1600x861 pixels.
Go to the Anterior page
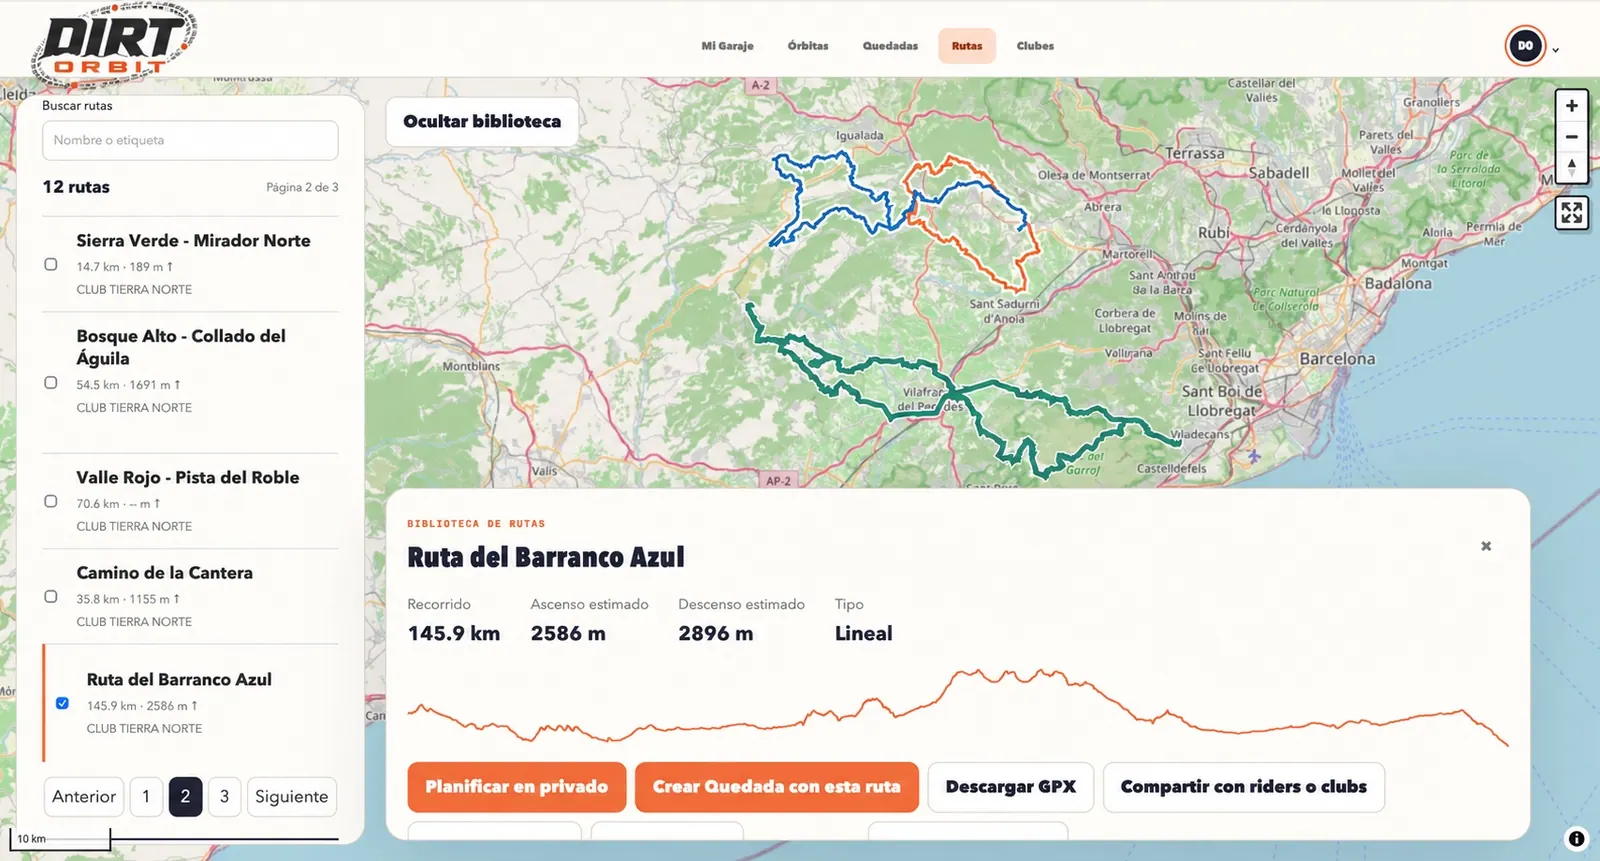coord(84,797)
